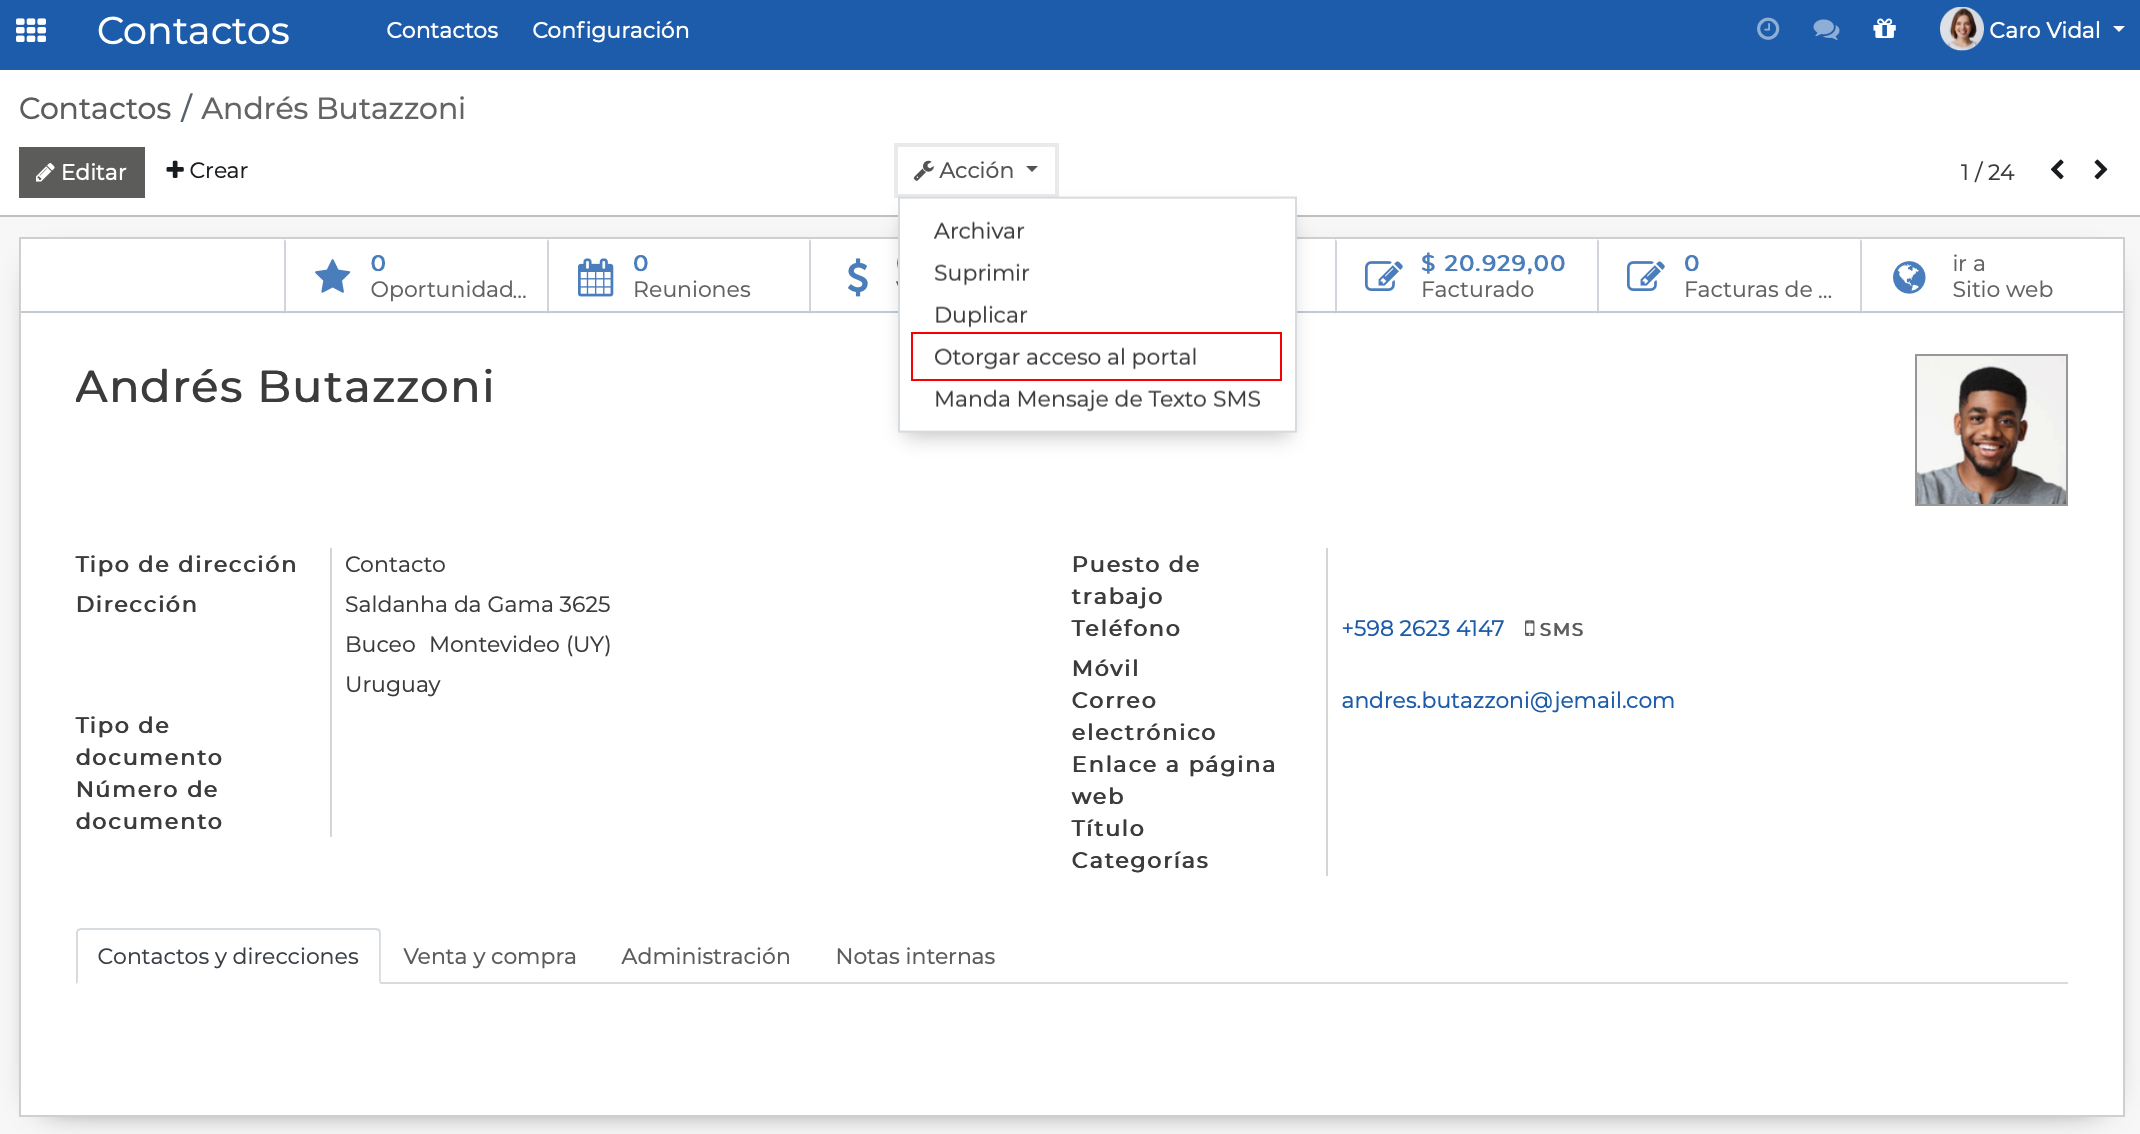This screenshot has width=2140, height=1134.
Task: Click the contact profile photo thumbnail
Action: pos(1990,430)
